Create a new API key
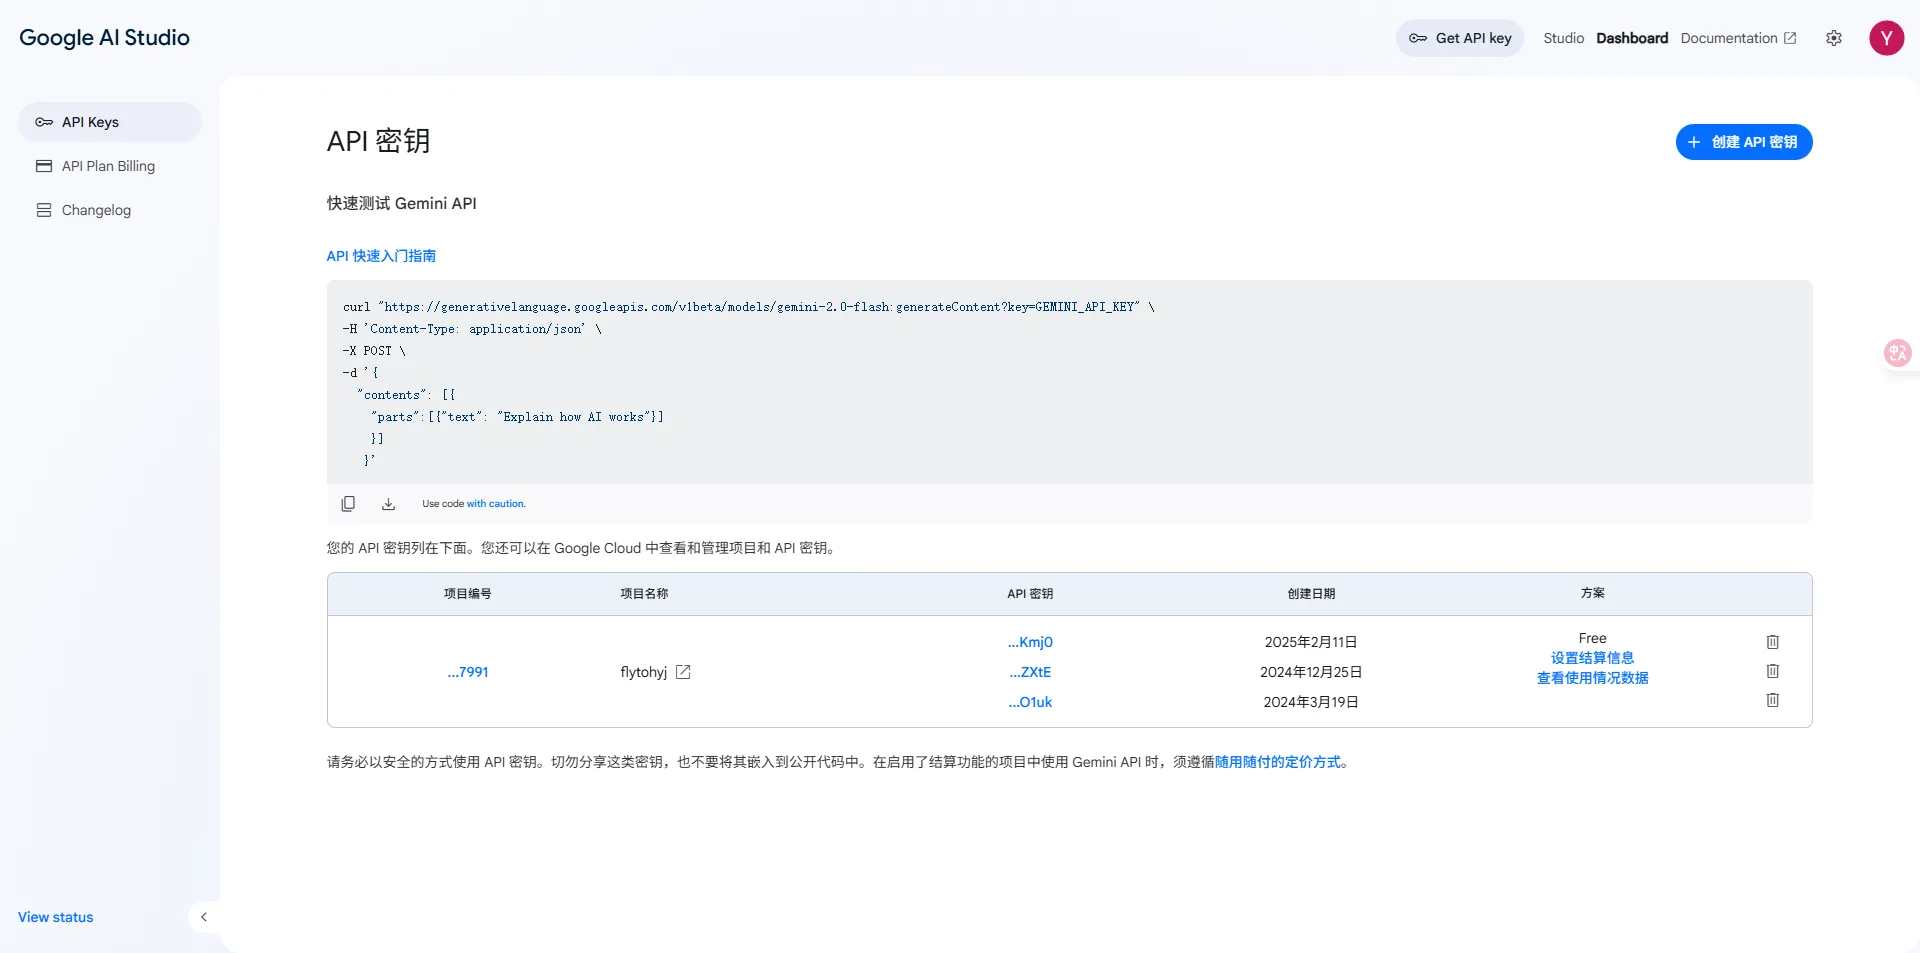 (x=1743, y=142)
